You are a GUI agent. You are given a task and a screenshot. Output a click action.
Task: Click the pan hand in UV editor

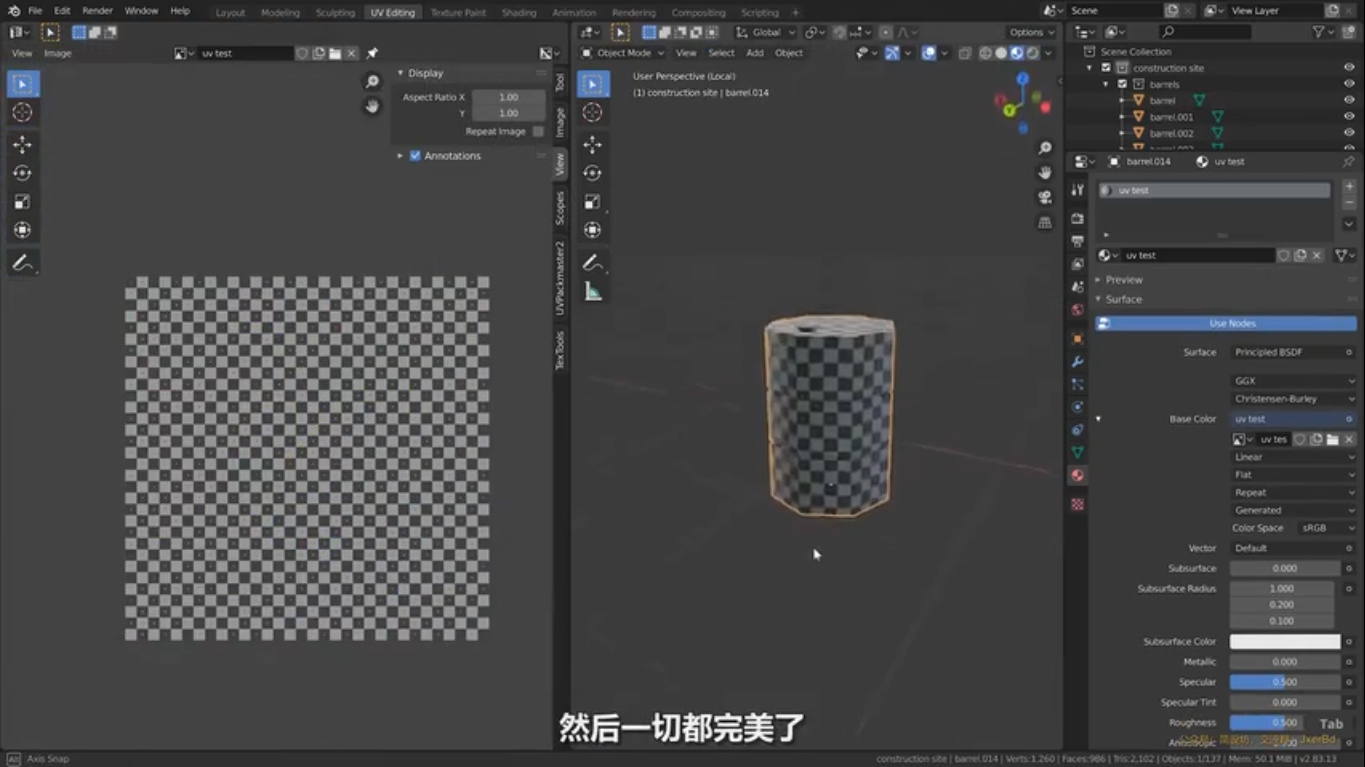[x=372, y=106]
